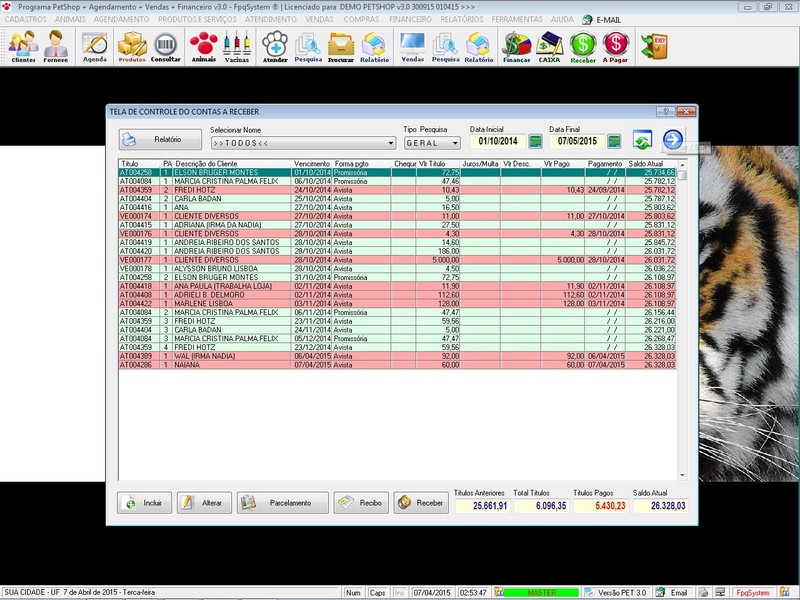Expand the Selecionar Nome dropdown
Screen dimensions: 800x600
coord(391,143)
